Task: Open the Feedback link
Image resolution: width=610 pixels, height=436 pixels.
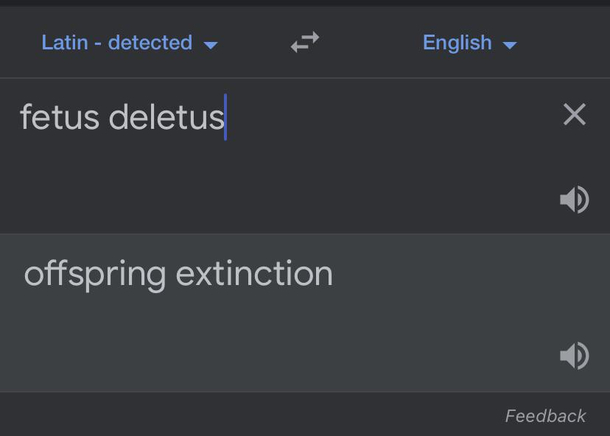Action: coord(545,416)
